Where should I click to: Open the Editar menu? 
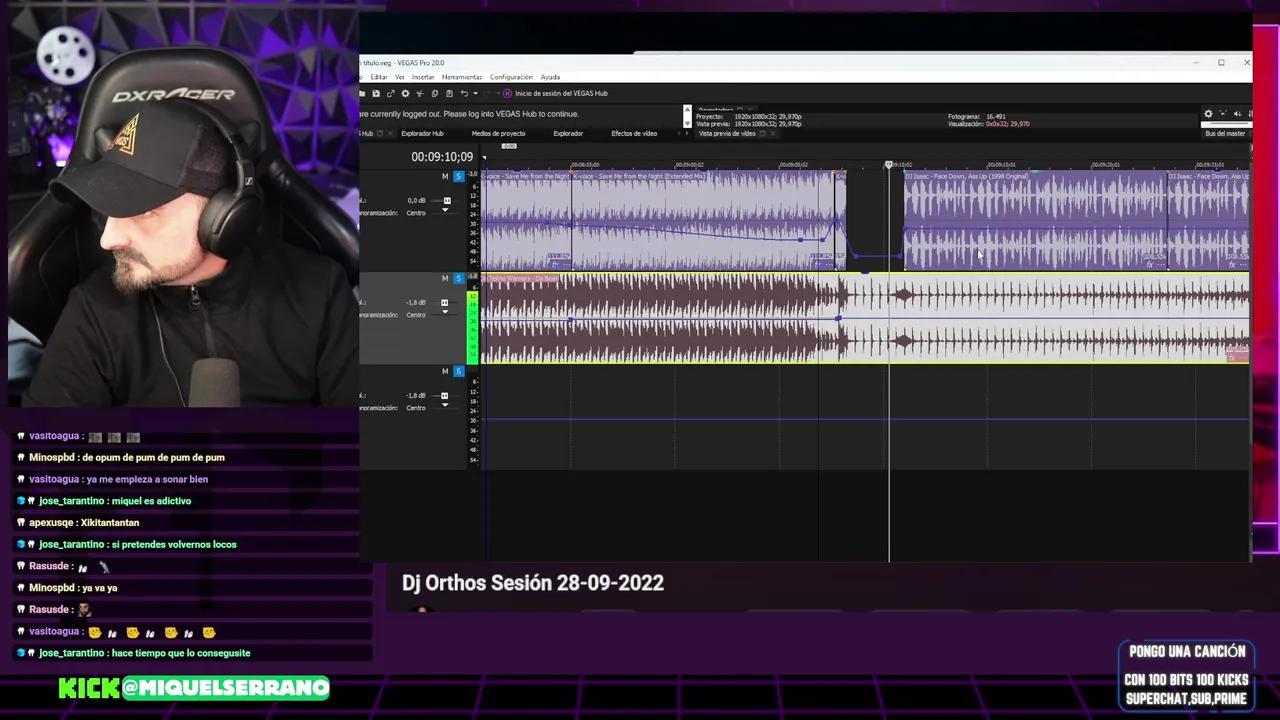tap(379, 77)
